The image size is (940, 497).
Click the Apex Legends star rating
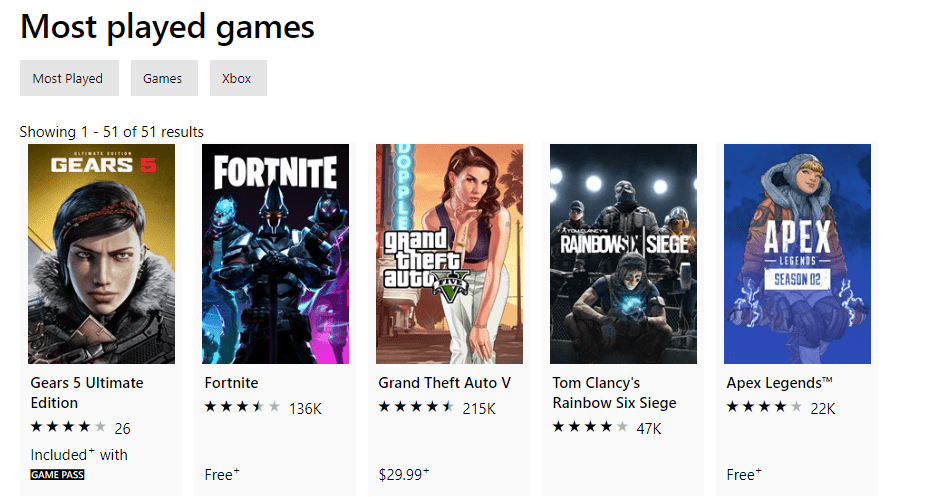[764, 407]
